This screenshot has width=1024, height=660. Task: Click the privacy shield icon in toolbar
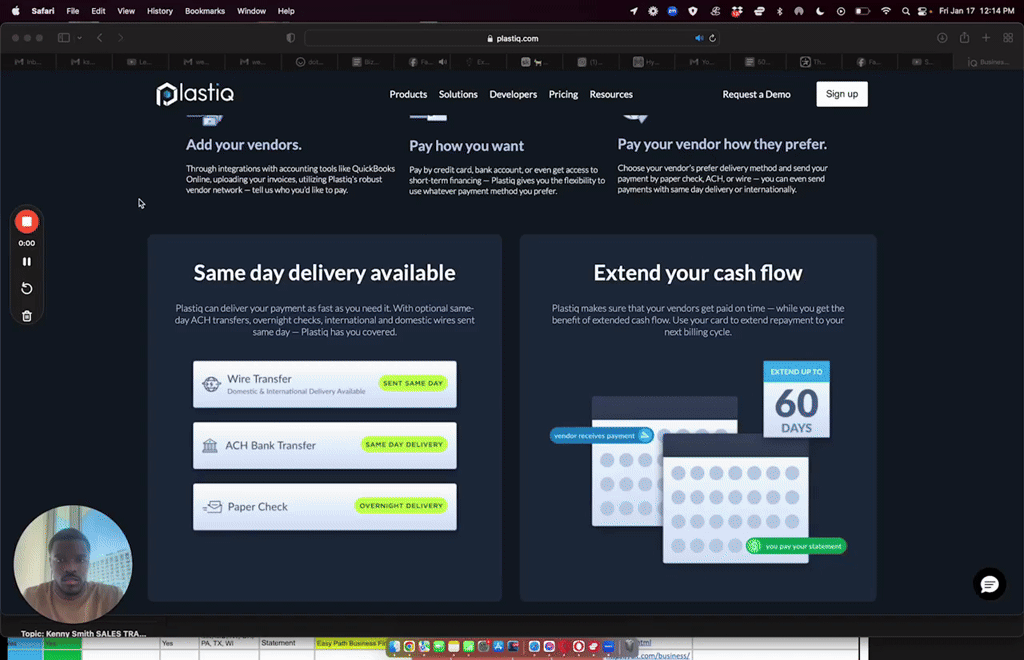[291, 38]
